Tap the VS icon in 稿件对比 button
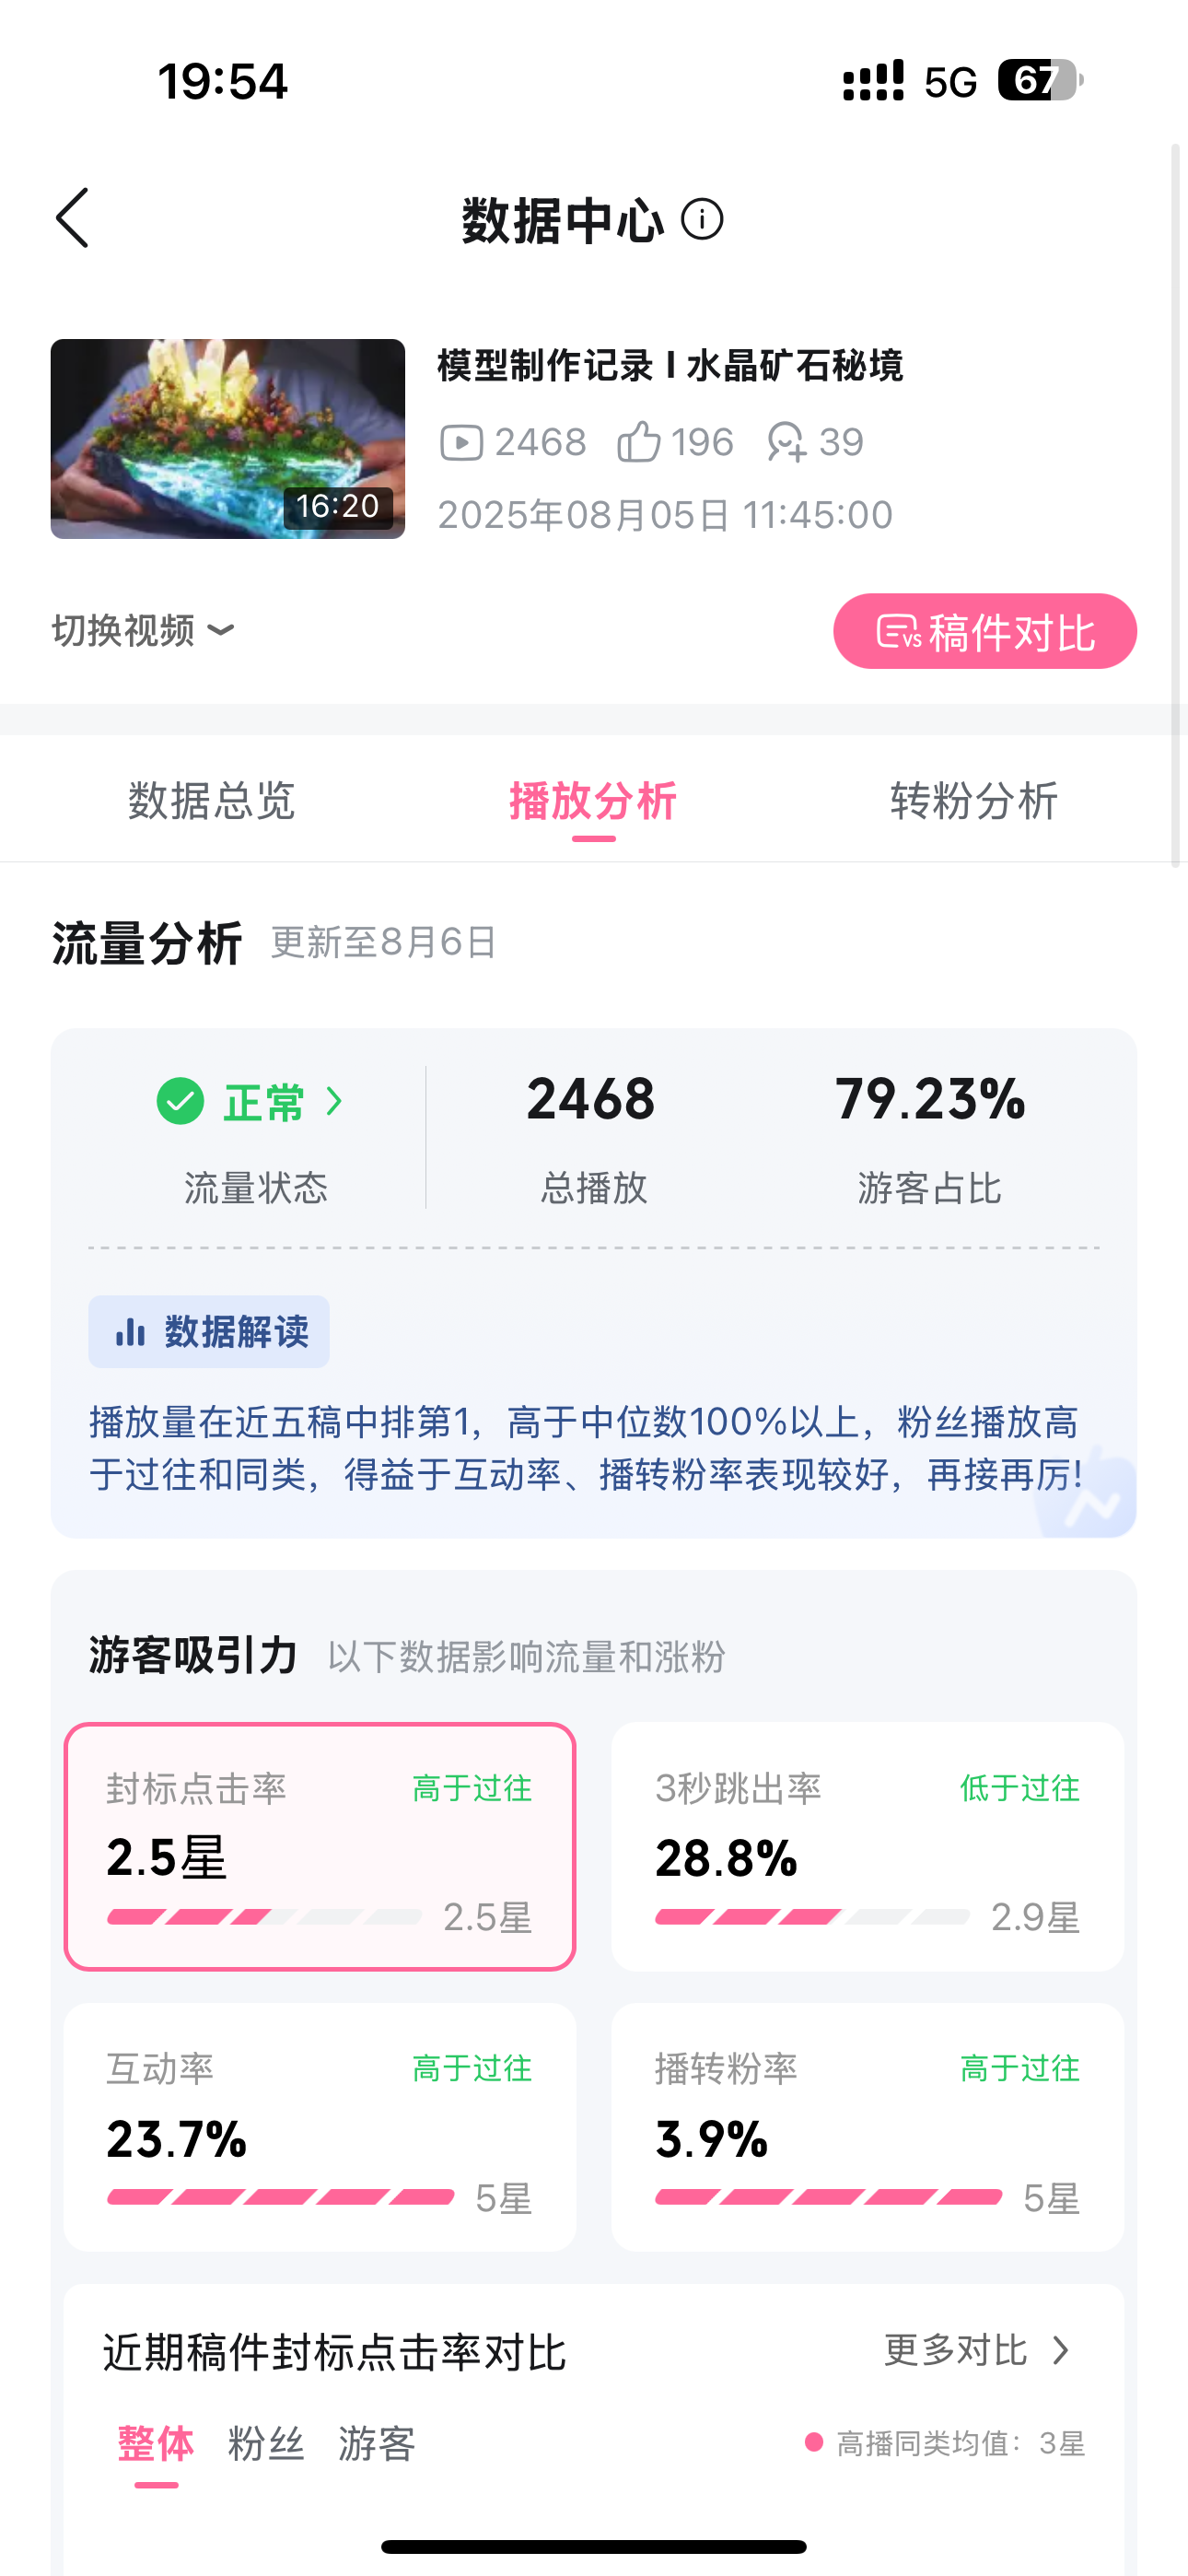Screen dimensions: 1188x2576 (899, 632)
